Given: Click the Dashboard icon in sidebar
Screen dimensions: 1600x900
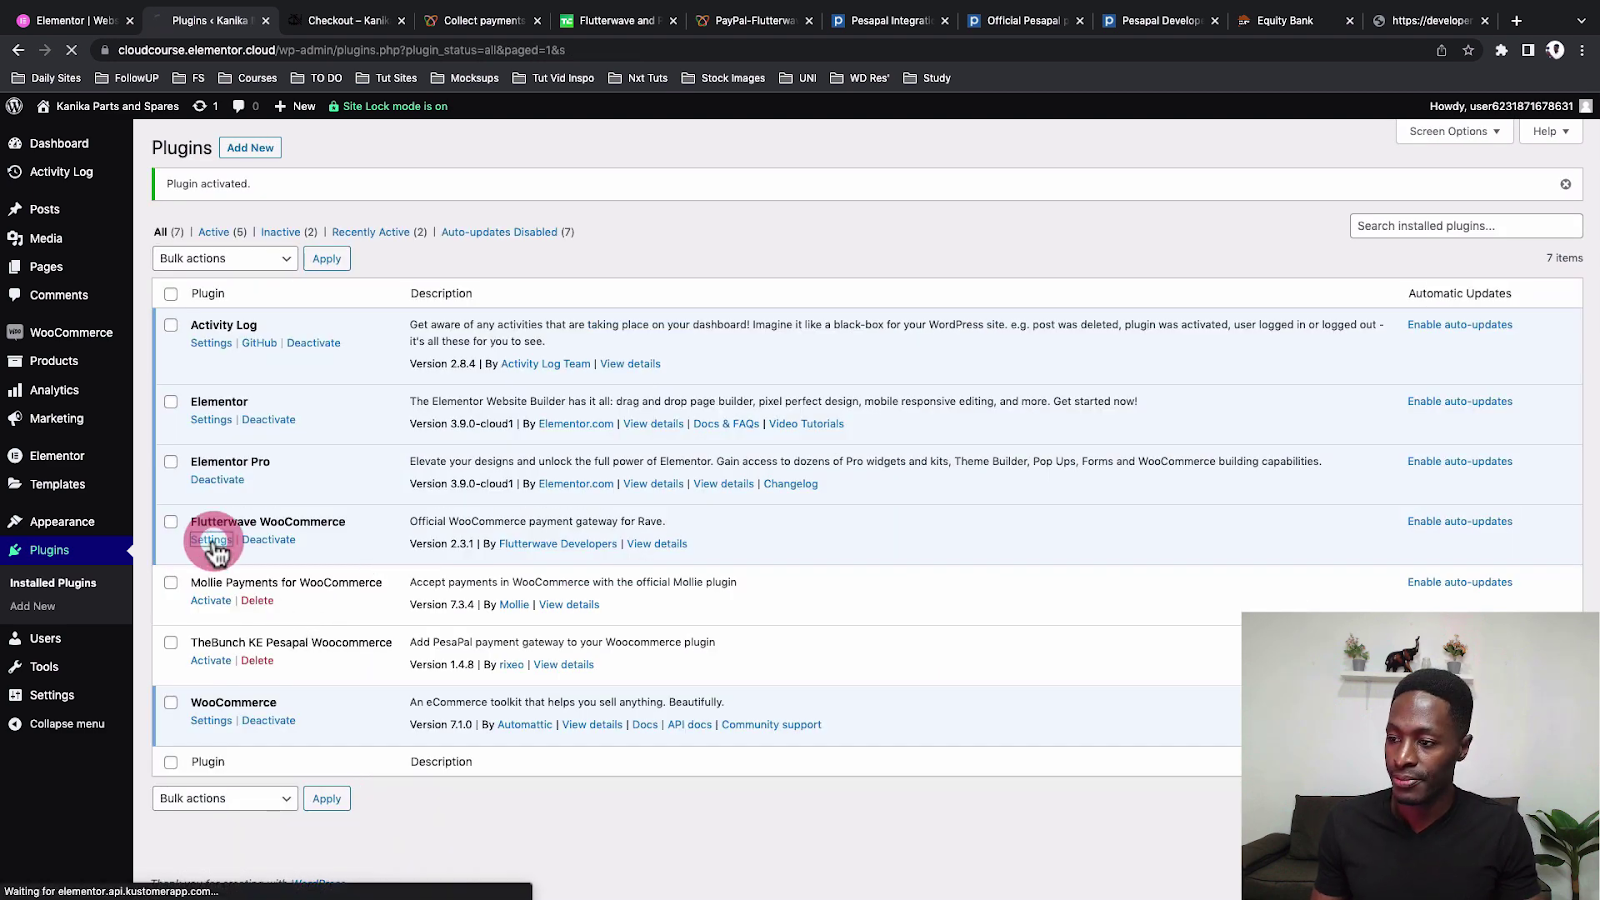Looking at the screenshot, I should click(15, 144).
